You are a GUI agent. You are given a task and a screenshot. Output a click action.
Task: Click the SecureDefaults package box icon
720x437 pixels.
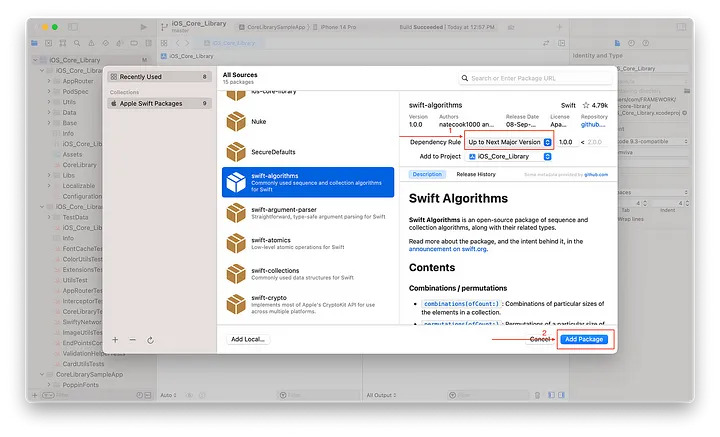pyautogui.click(x=236, y=151)
